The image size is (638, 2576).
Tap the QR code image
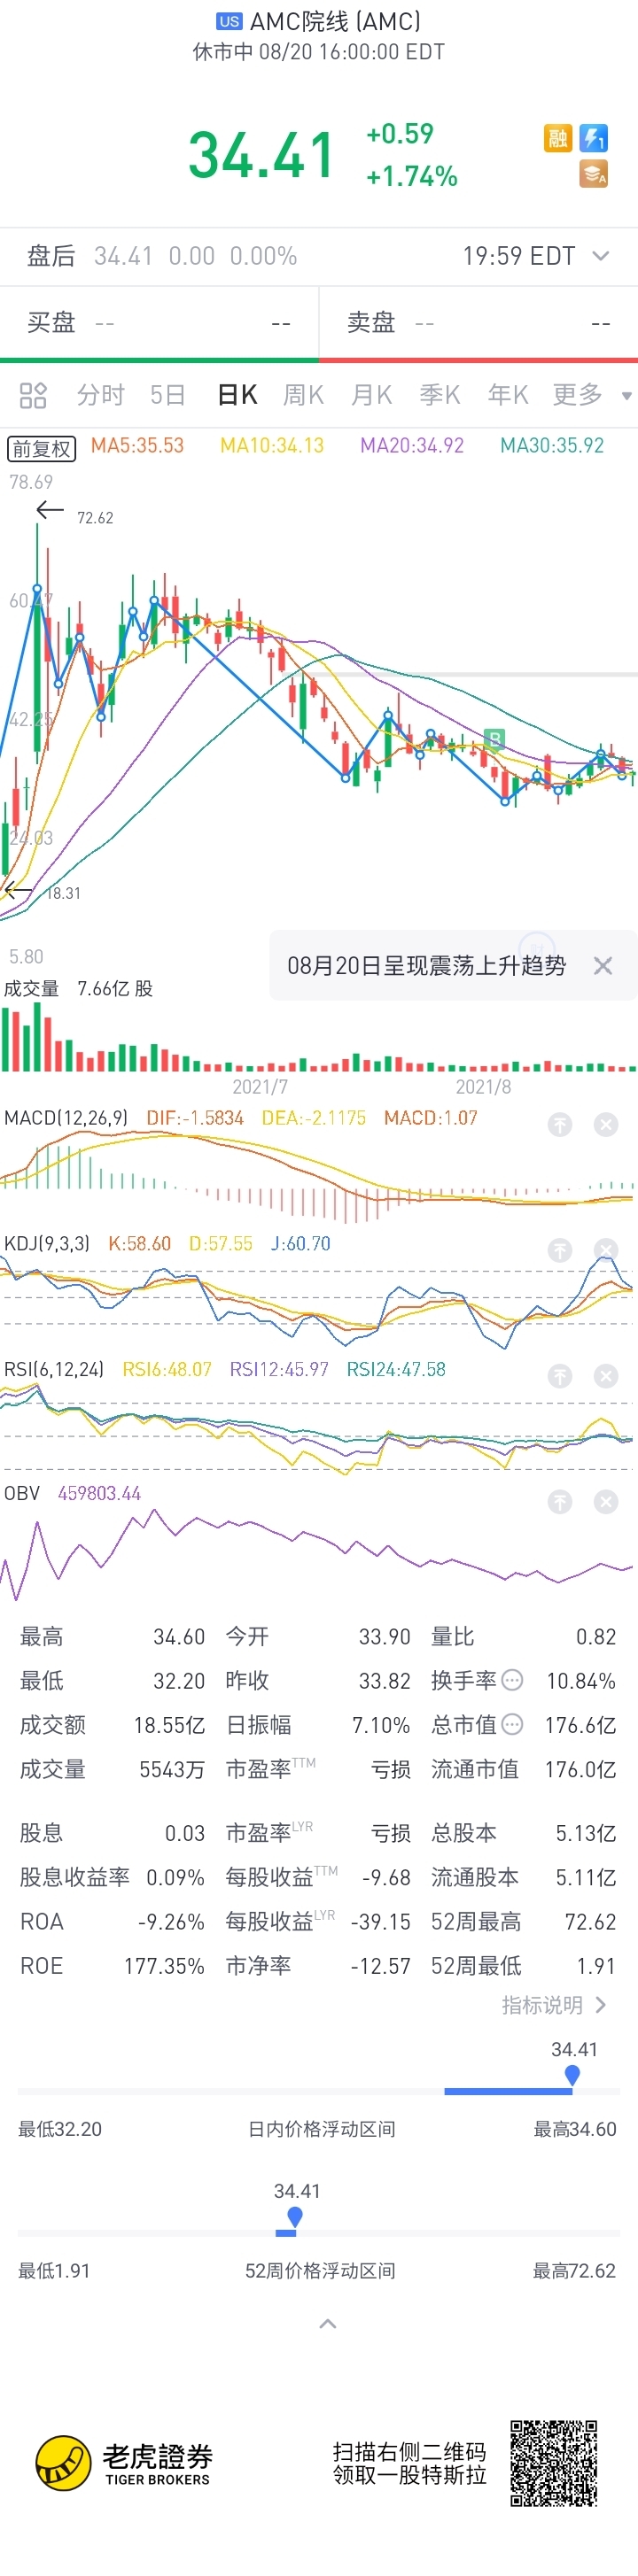tap(553, 2463)
